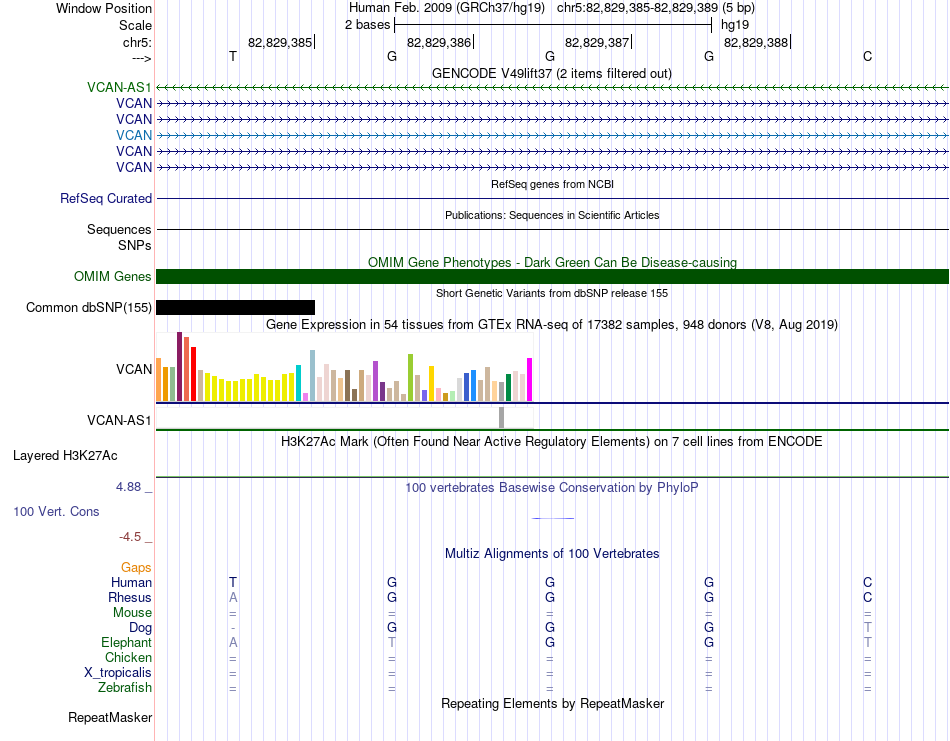950x741 pixels.
Task: Click base T in the Human alignment row
Action: point(233,582)
